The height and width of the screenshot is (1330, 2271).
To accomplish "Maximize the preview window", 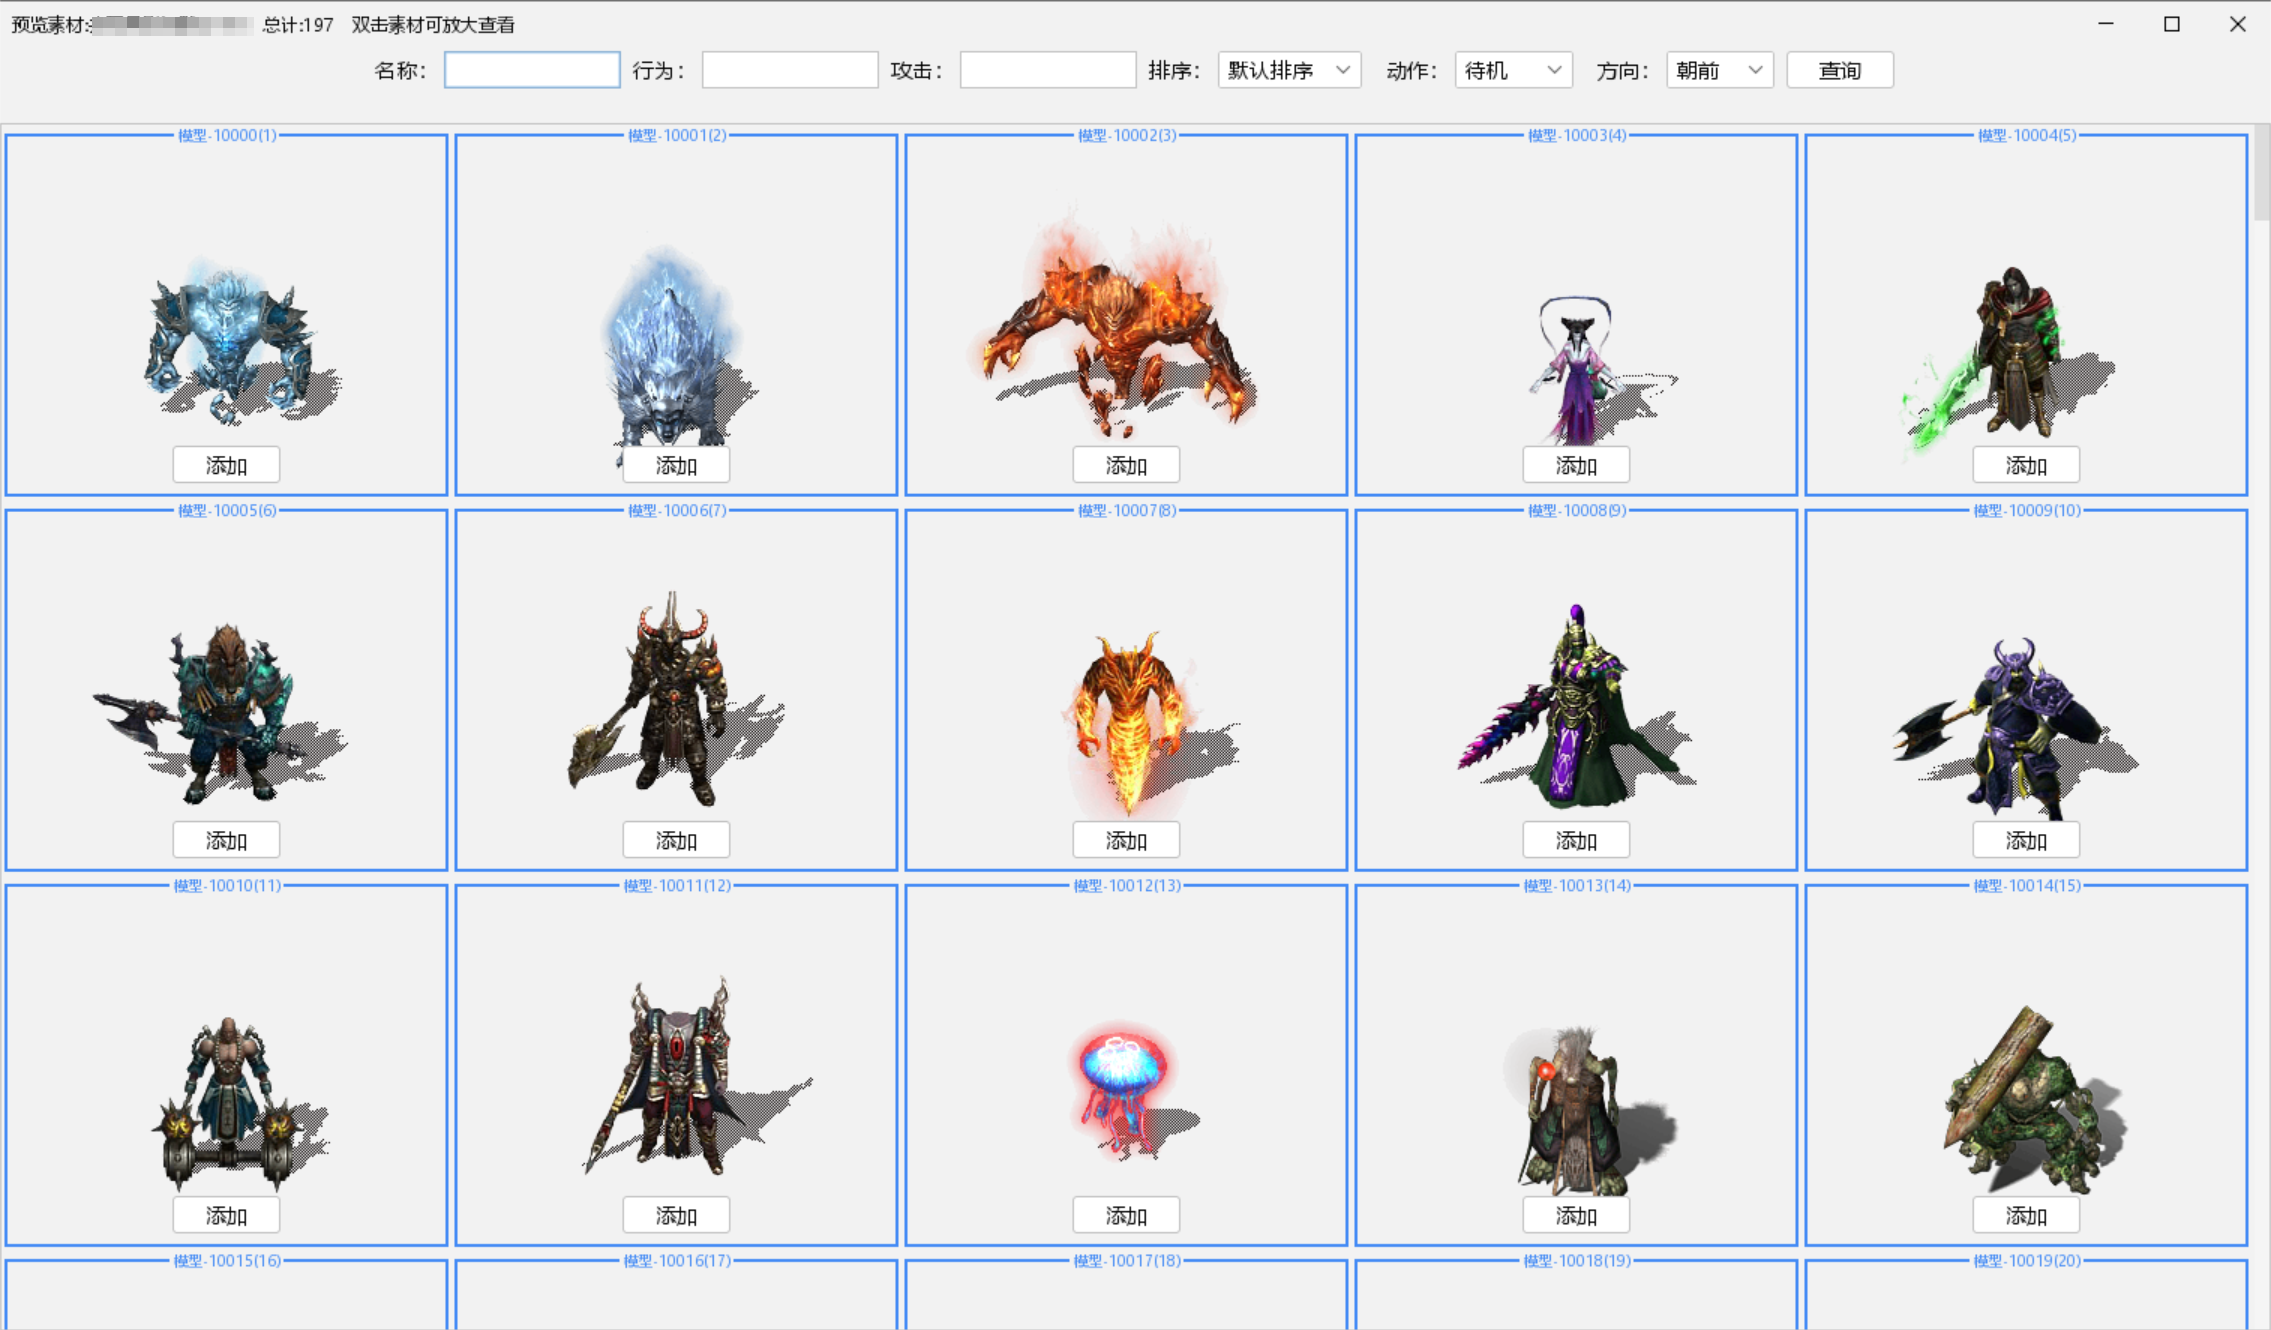I will tap(2172, 24).
